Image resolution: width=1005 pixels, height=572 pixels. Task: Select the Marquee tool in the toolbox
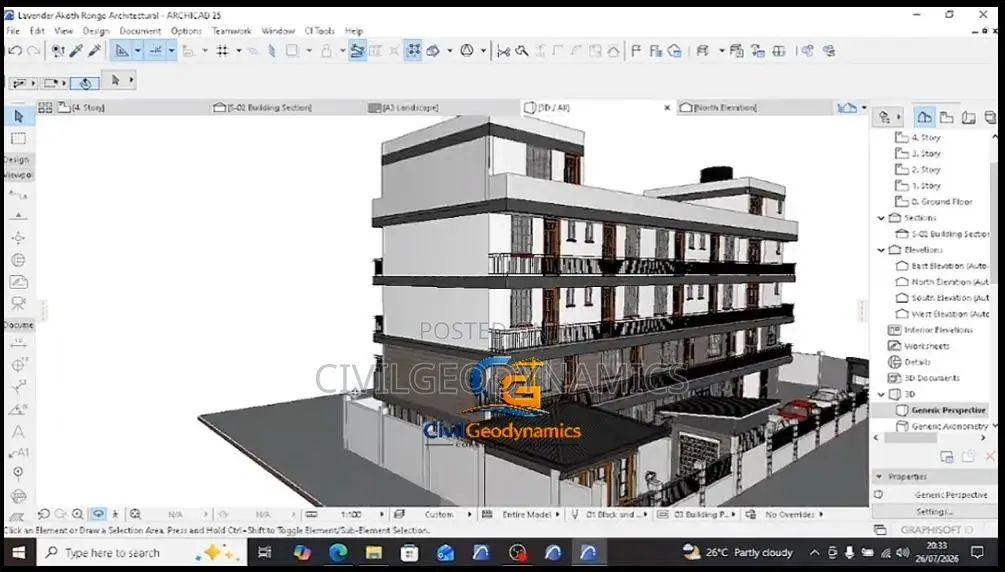point(19,139)
